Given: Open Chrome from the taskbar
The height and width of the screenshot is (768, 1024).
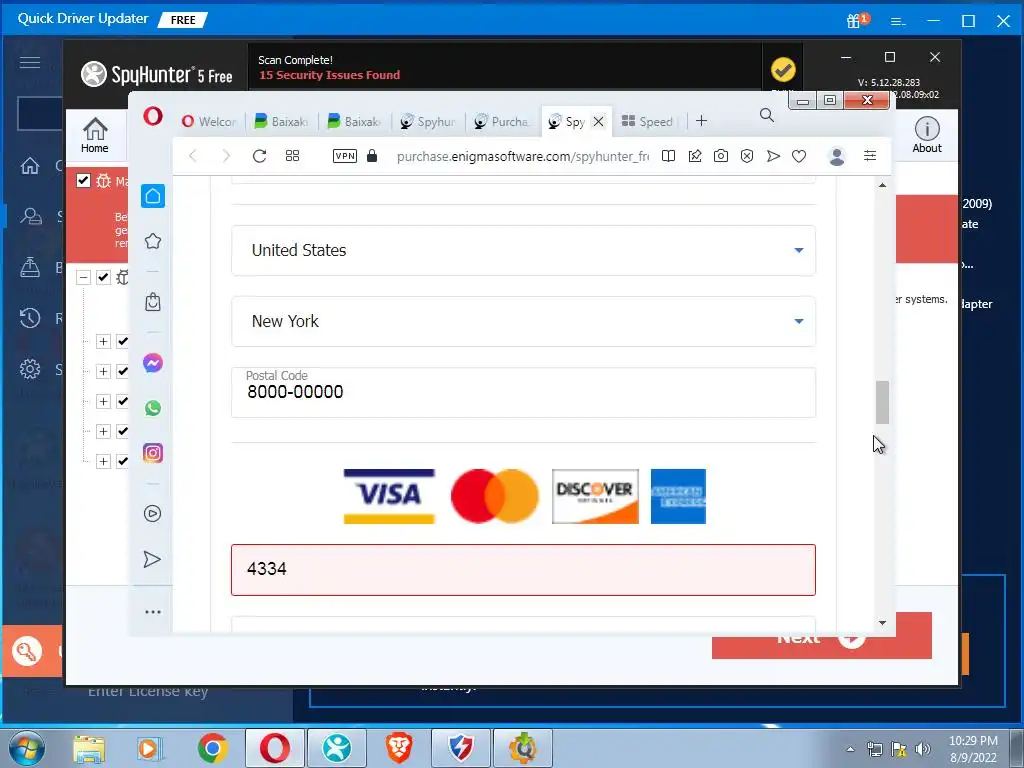Looking at the screenshot, I should point(212,748).
